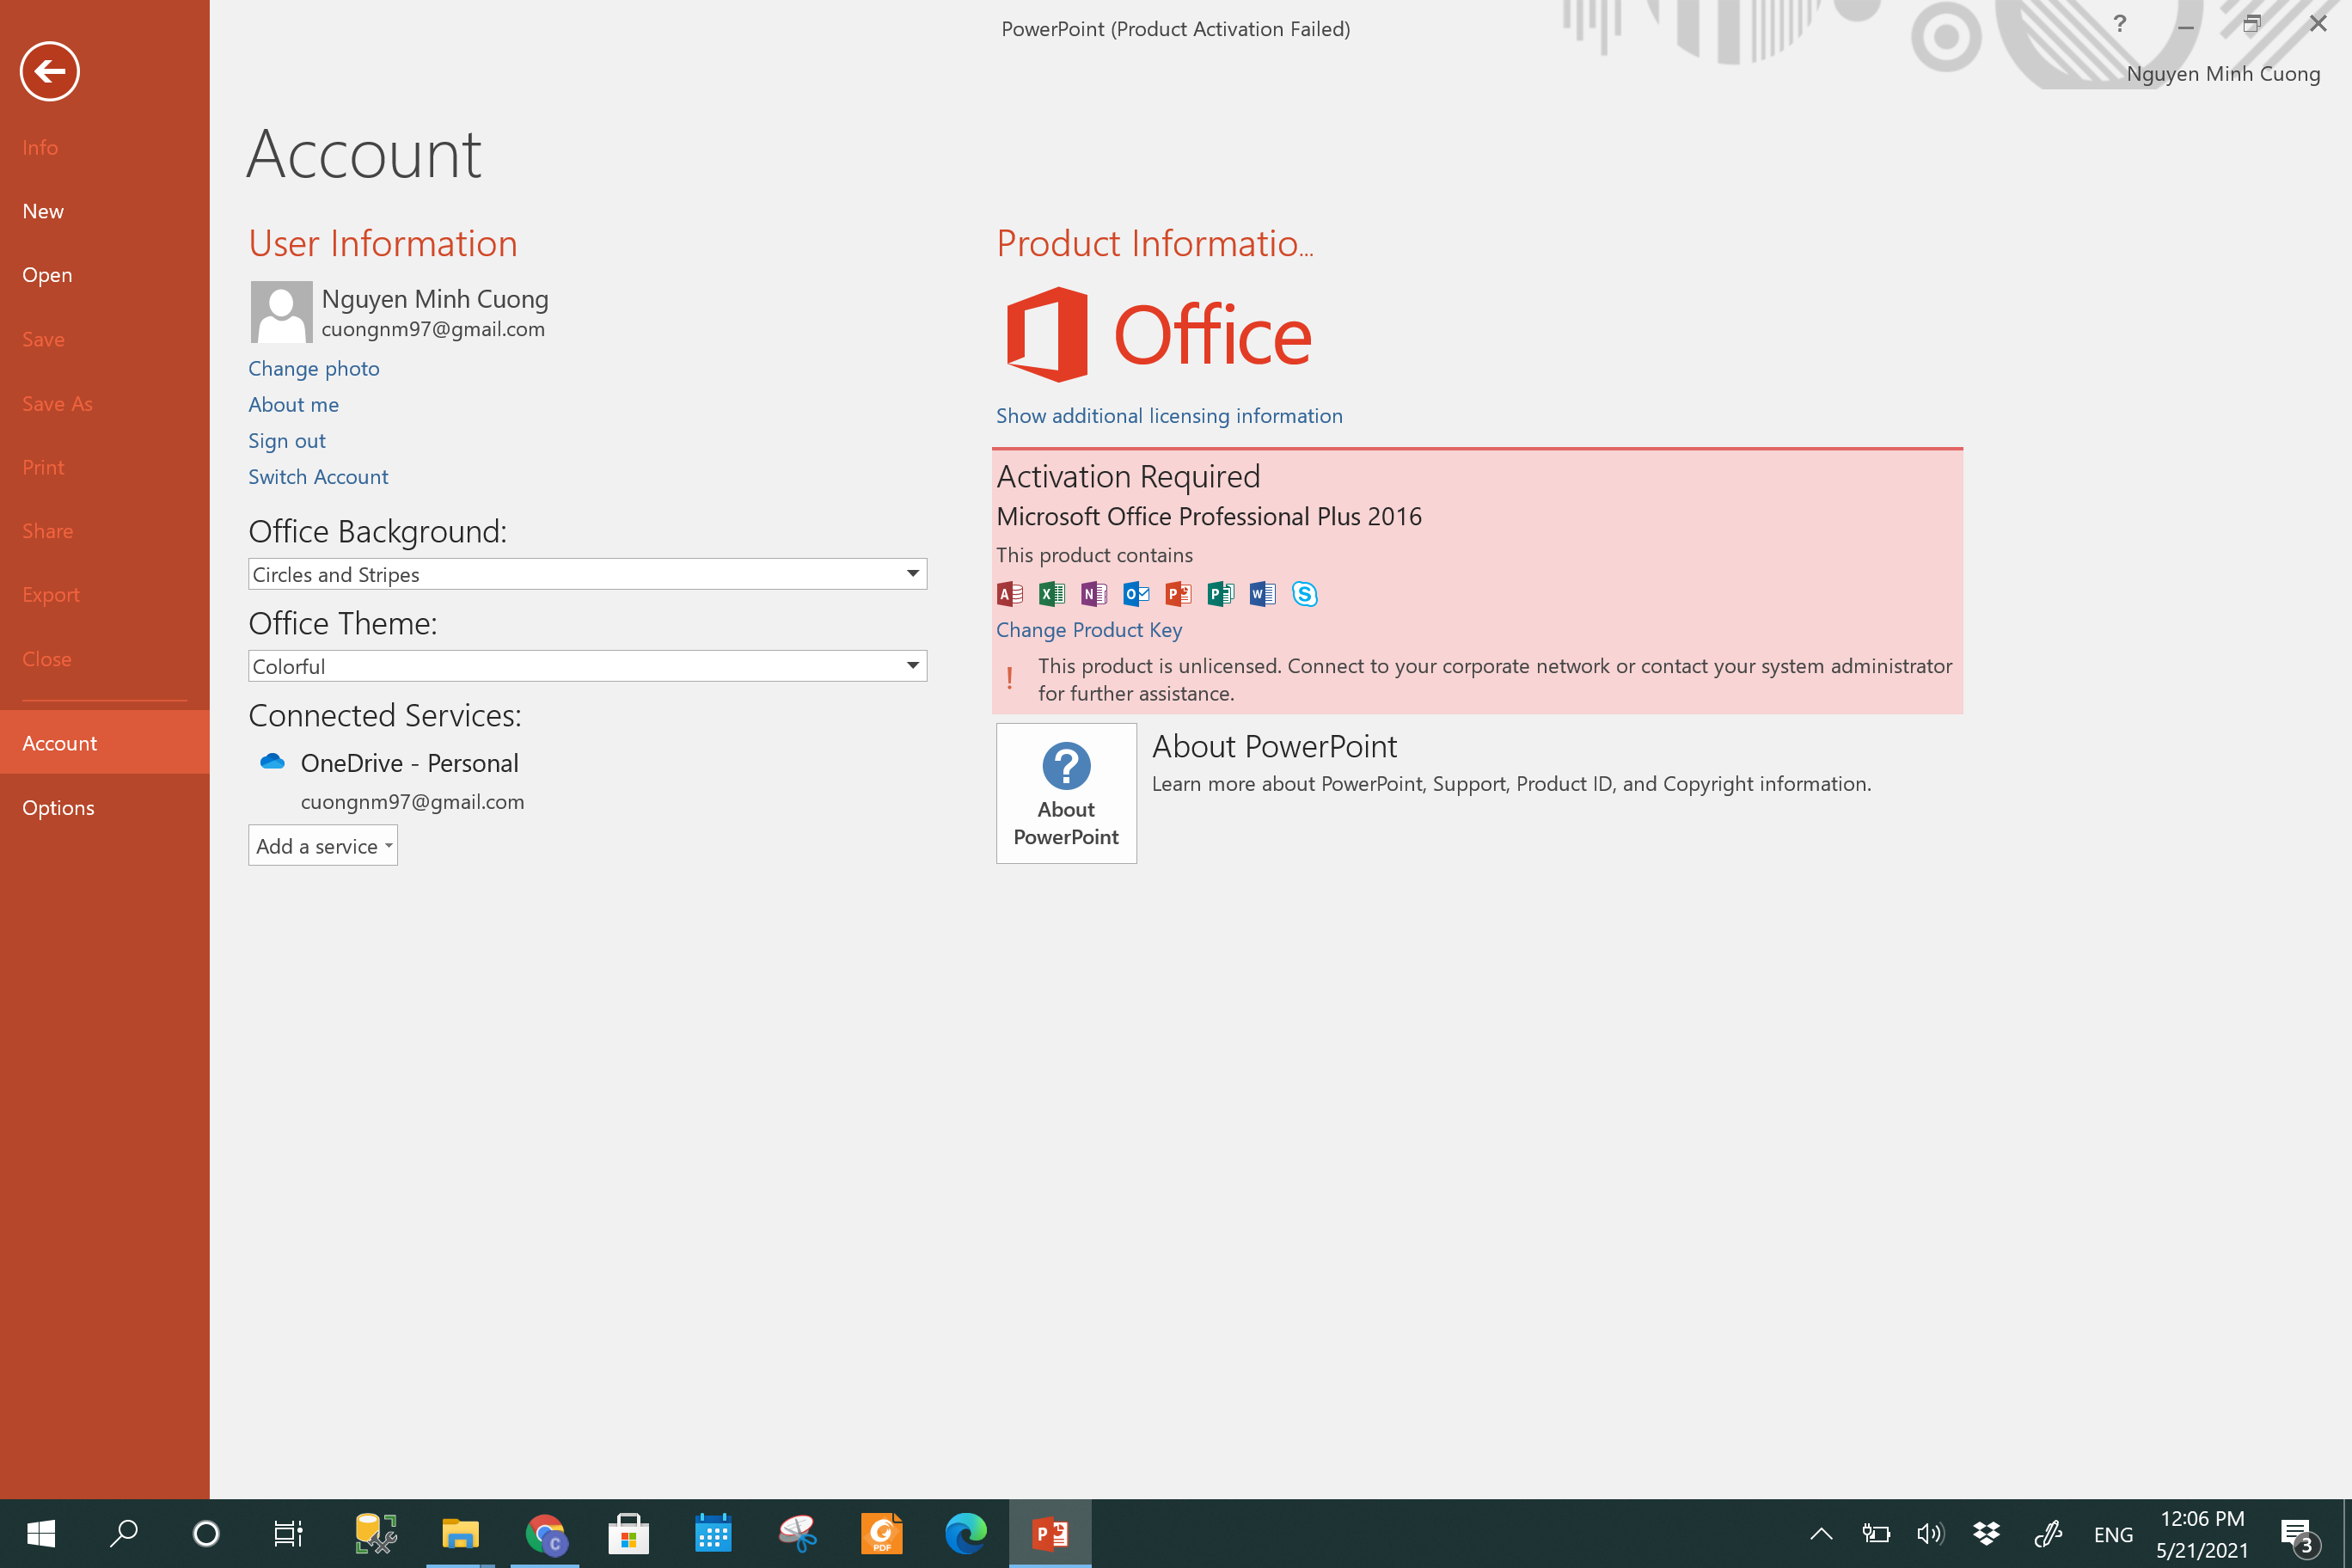Open File Explorer from the taskbar

tap(460, 1534)
